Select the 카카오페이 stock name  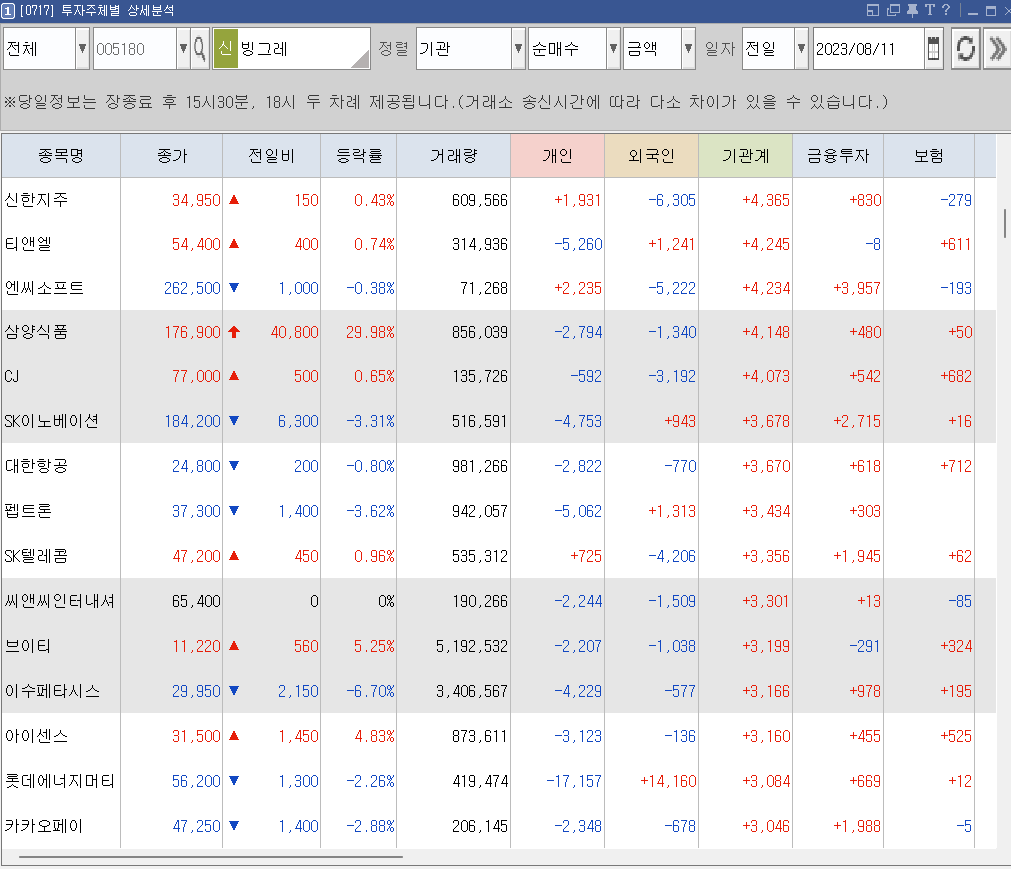point(44,826)
